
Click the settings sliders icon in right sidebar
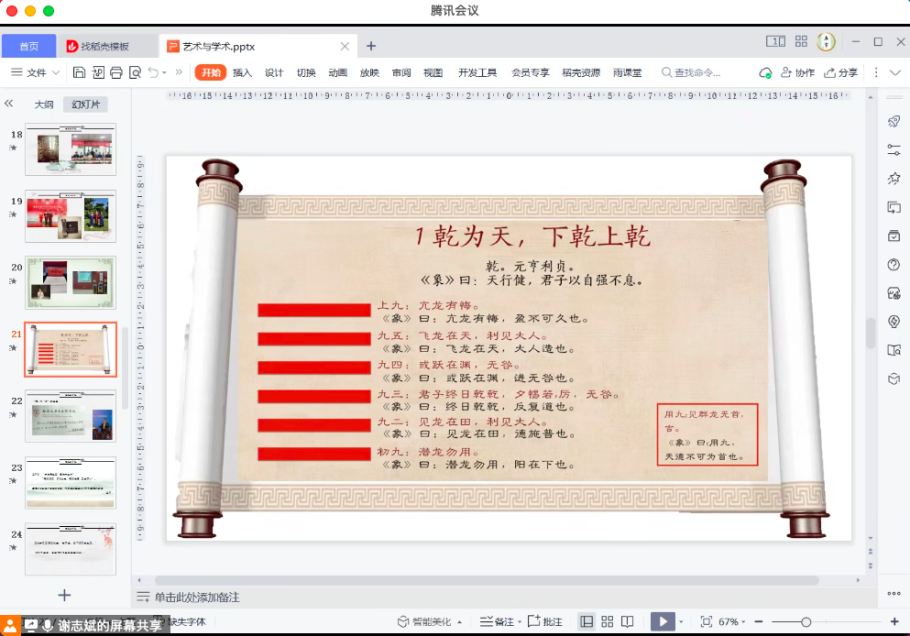pyautogui.click(x=894, y=150)
